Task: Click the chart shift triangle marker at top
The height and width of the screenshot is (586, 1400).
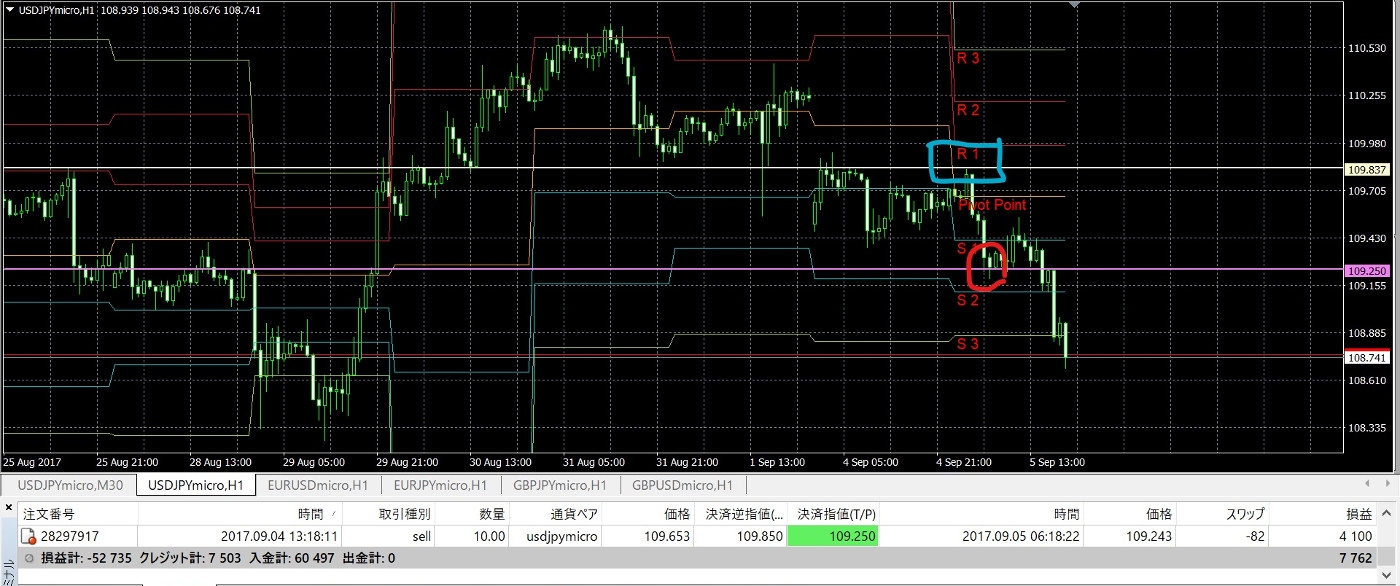Action: (x=1074, y=5)
